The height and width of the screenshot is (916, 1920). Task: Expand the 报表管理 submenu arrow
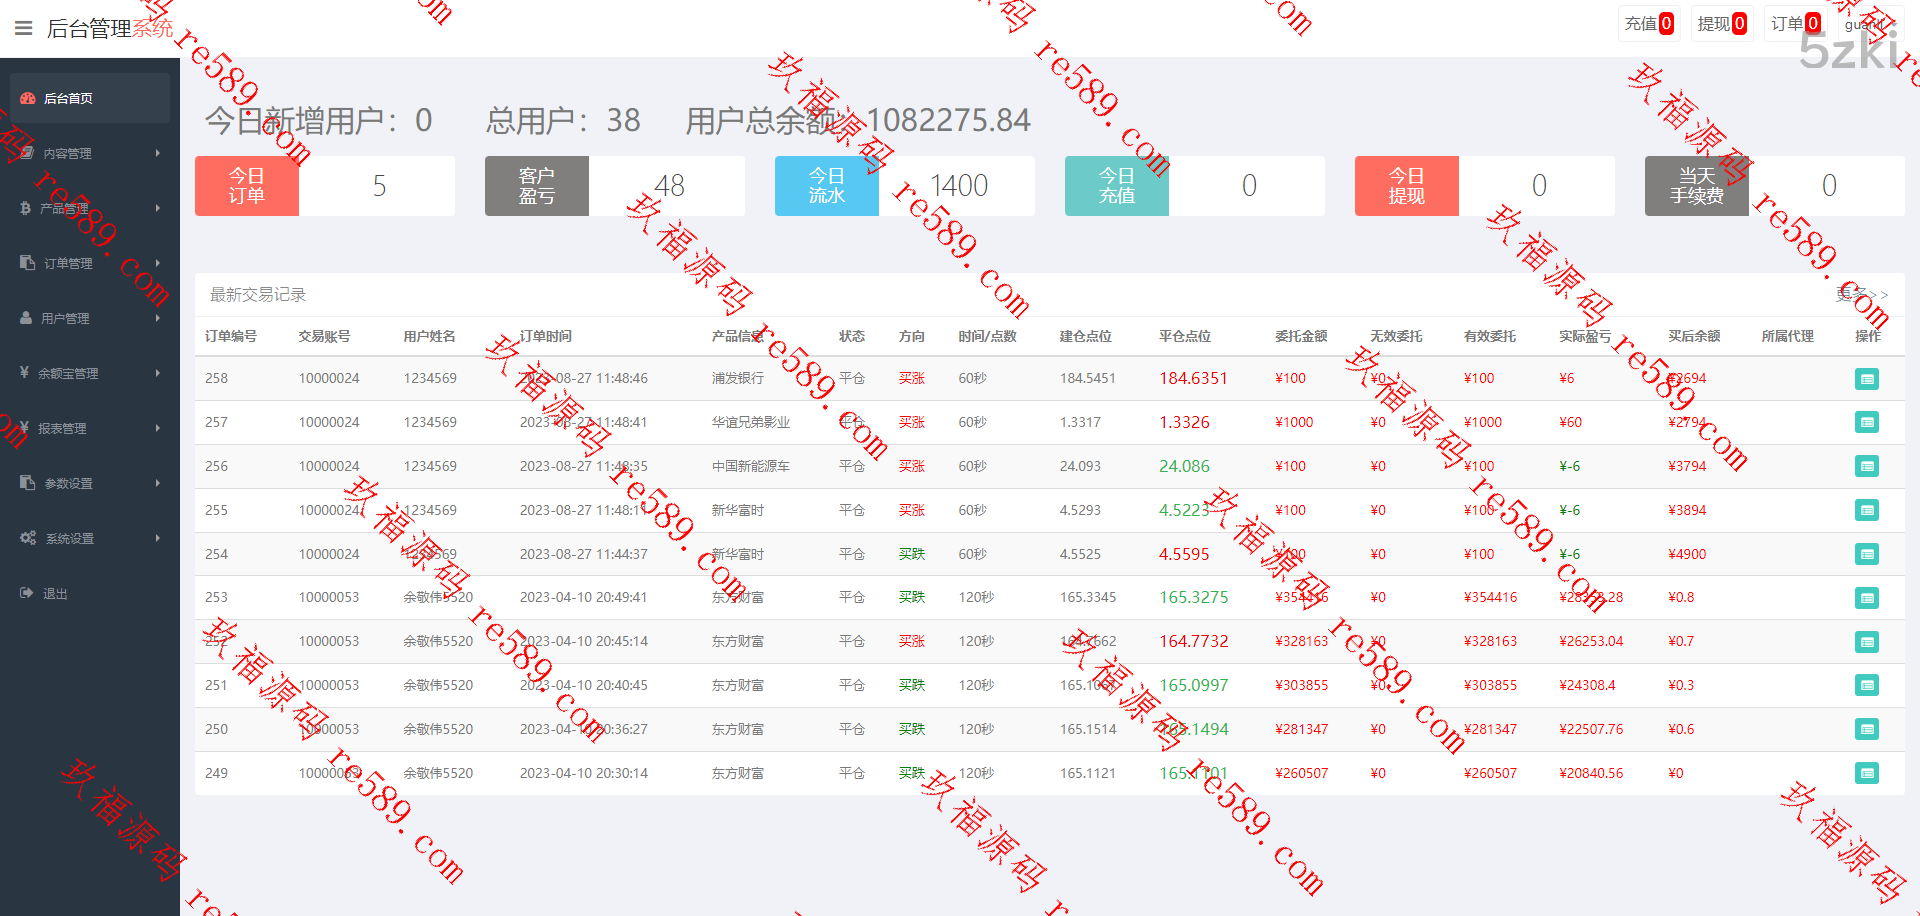158,428
